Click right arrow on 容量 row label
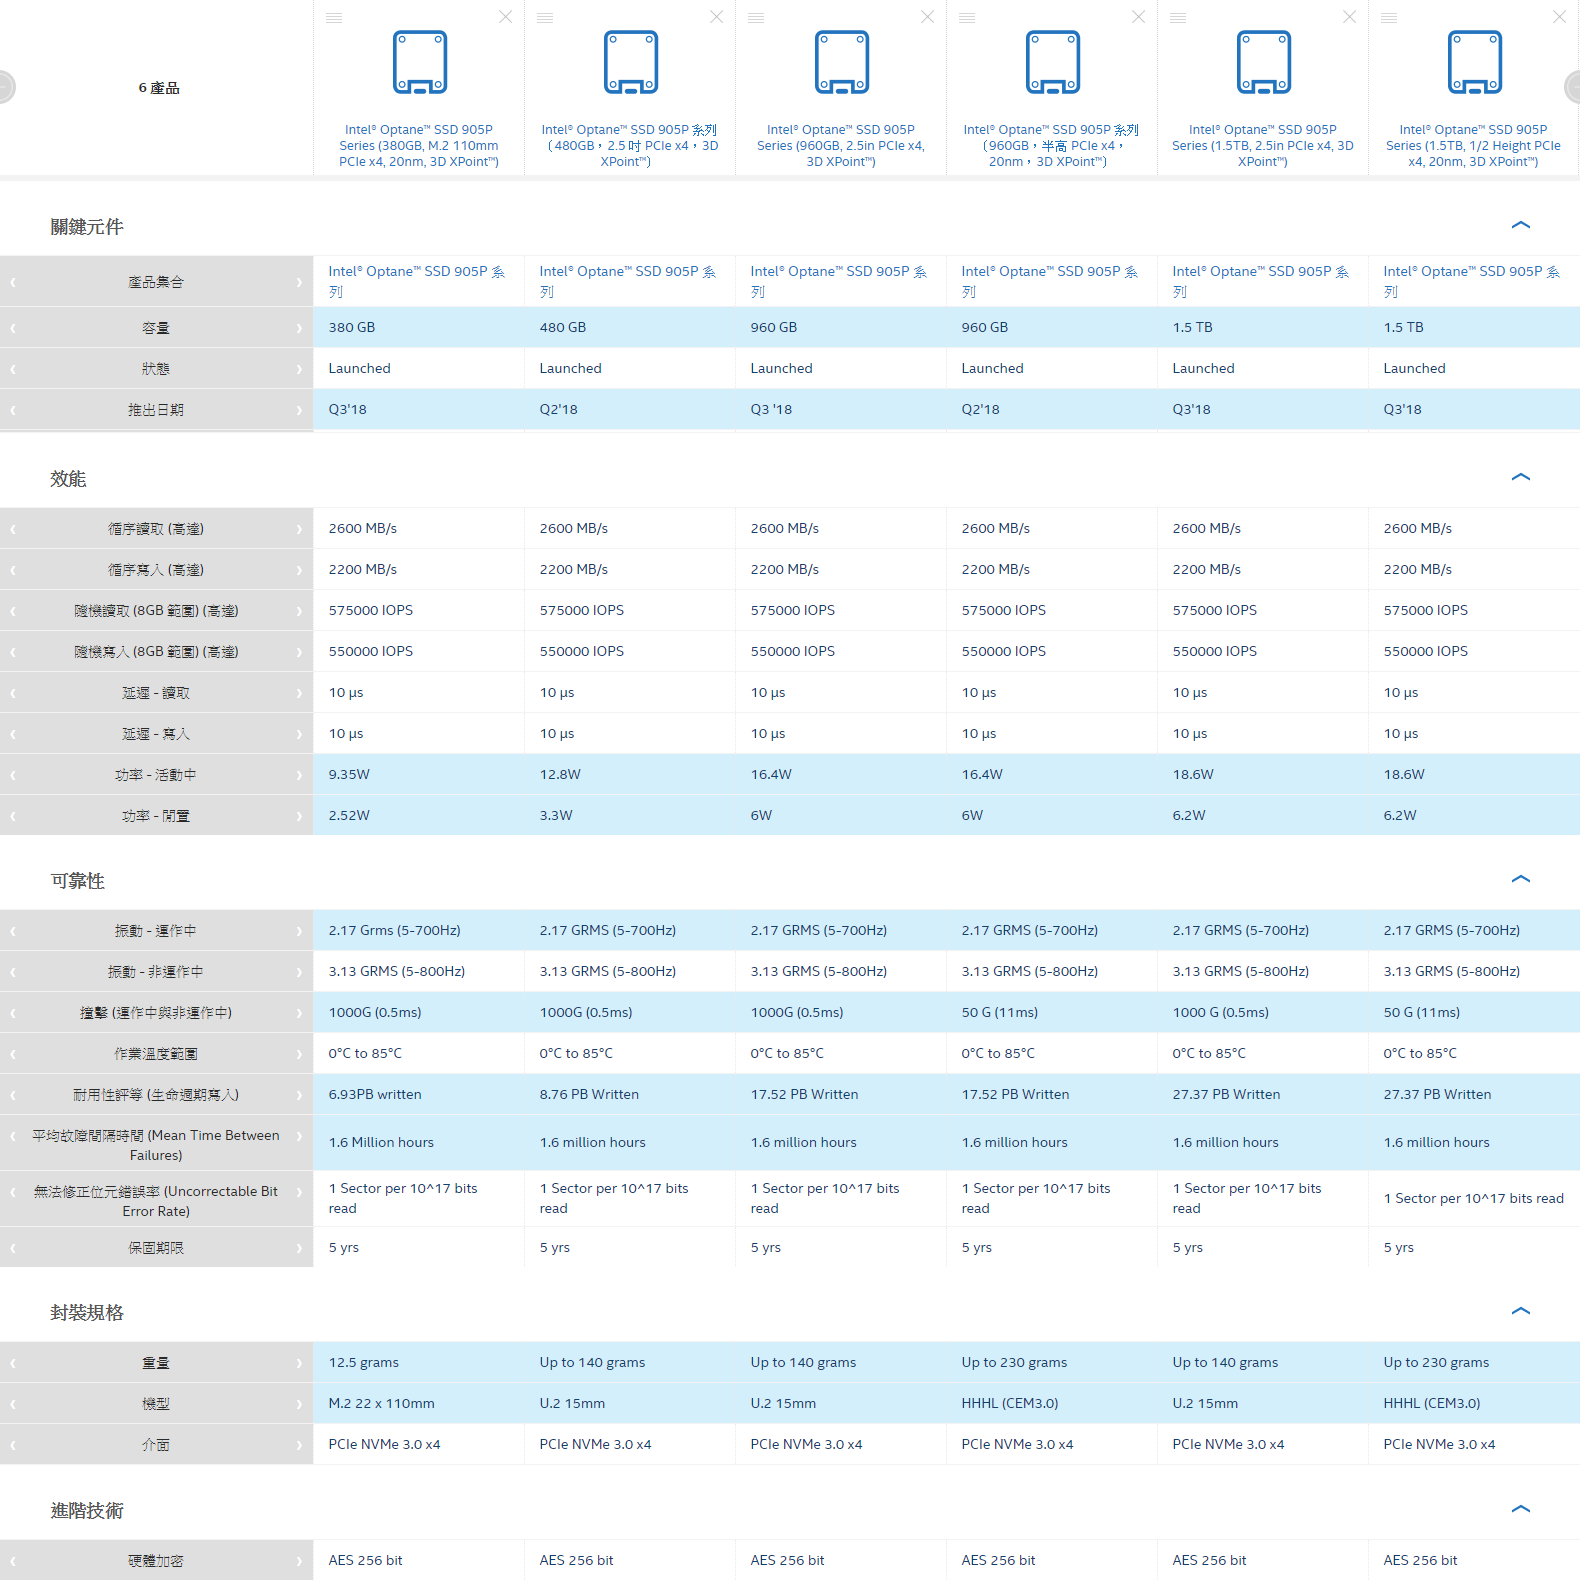Screen dimensions: 1580x1580 click(299, 328)
